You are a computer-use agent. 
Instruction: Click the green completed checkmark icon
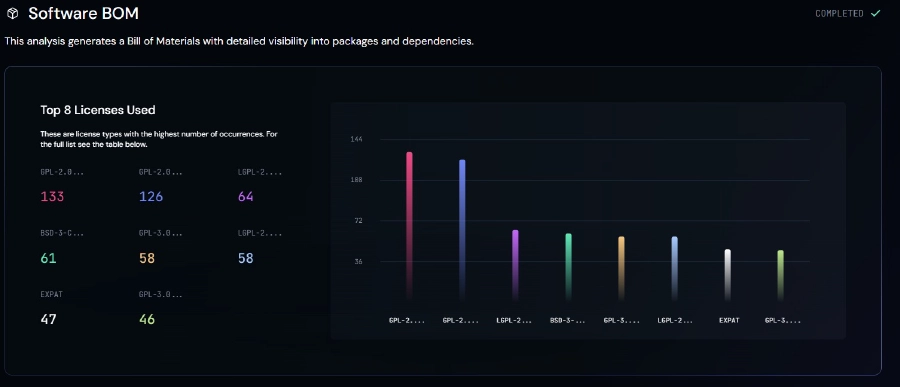point(875,13)
